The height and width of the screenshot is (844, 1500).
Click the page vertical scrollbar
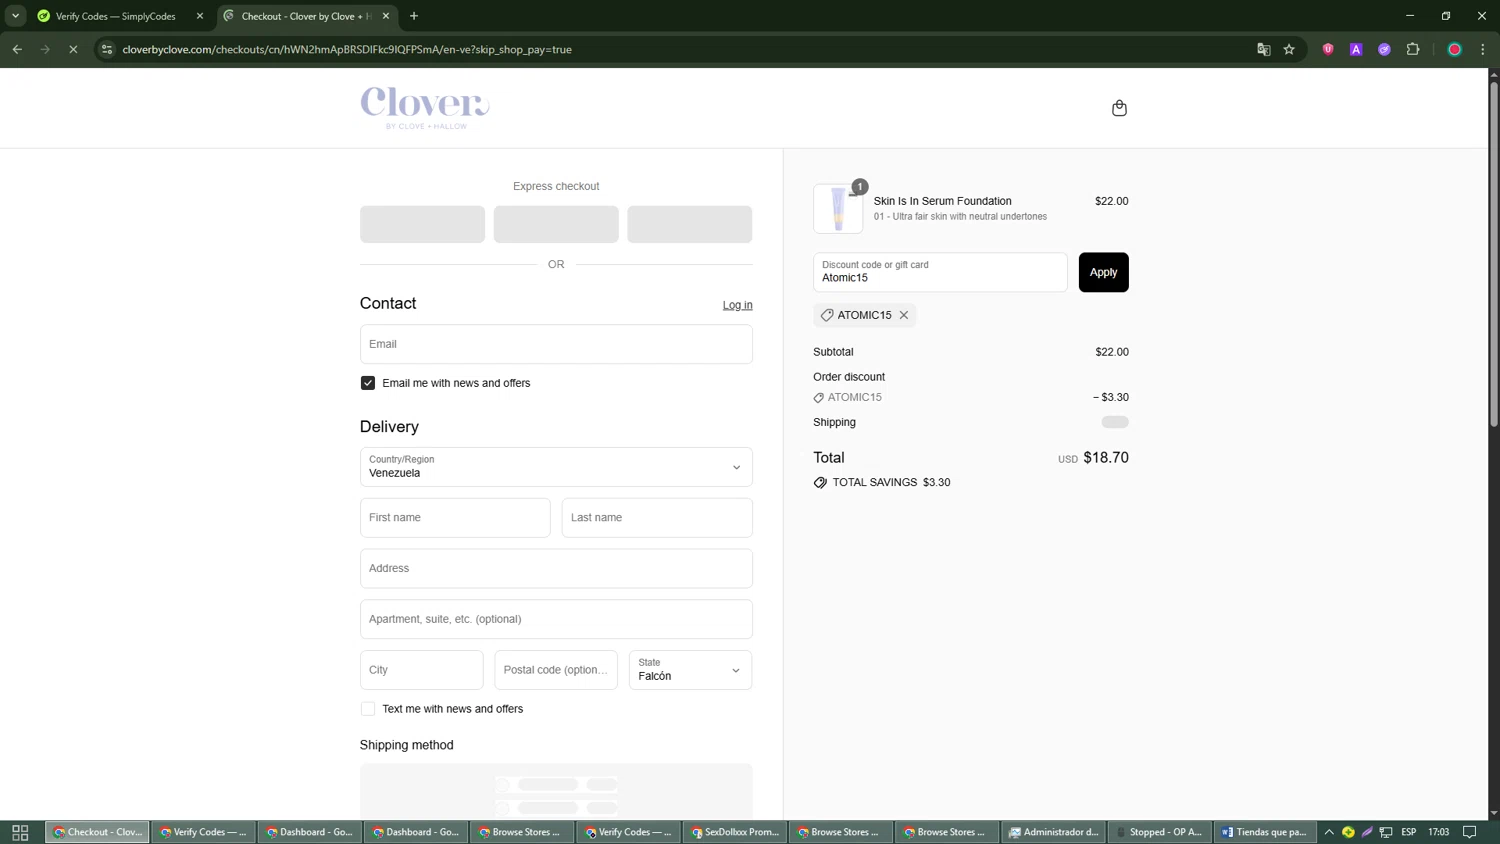point(1494,255)
